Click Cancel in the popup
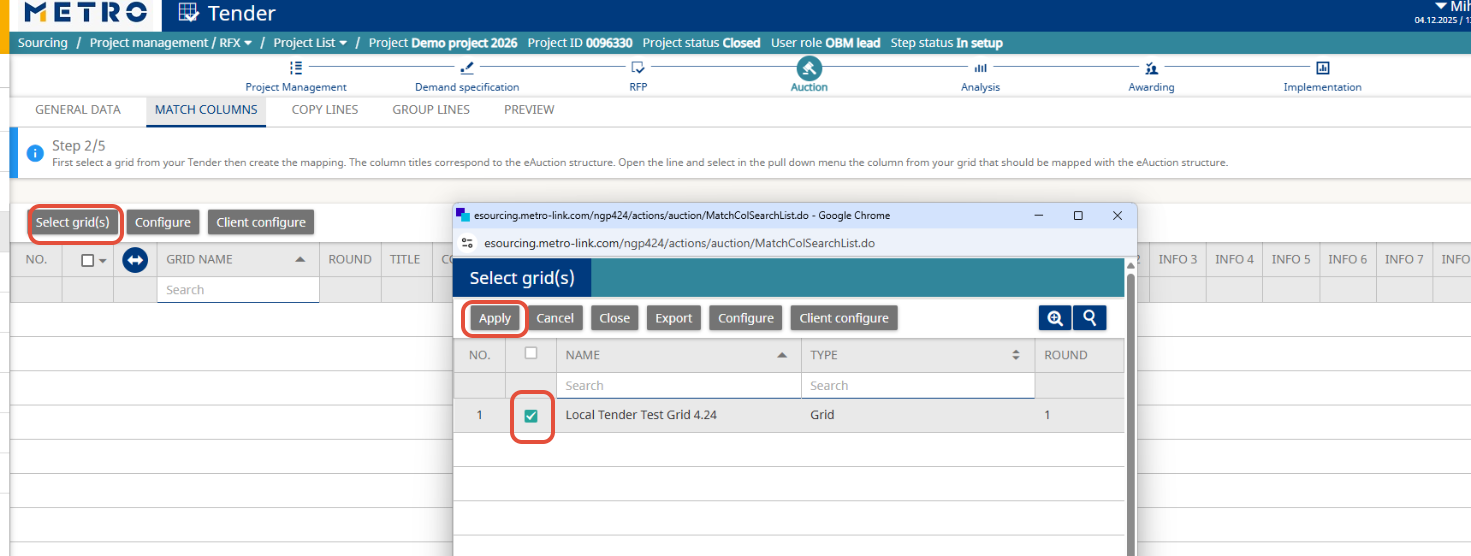This screenshot has height=556, width=1471. coord(555,318)
